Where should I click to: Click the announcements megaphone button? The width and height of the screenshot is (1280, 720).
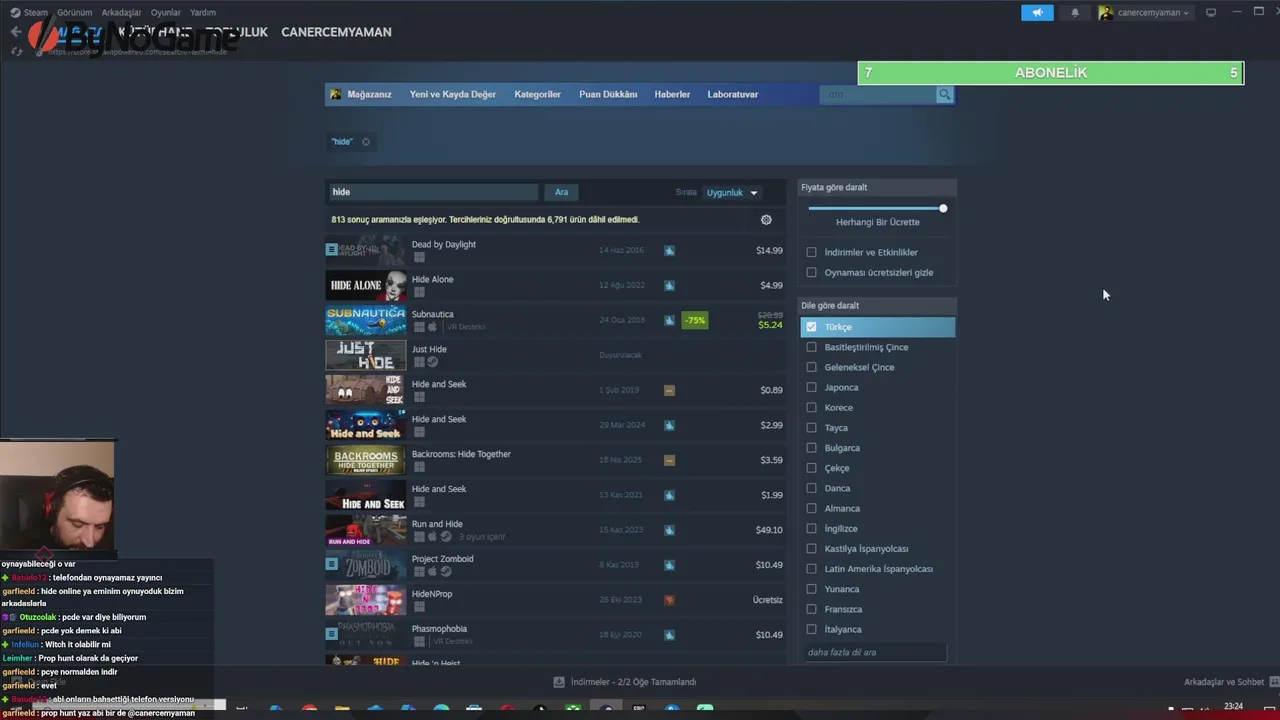(1037, 13)
